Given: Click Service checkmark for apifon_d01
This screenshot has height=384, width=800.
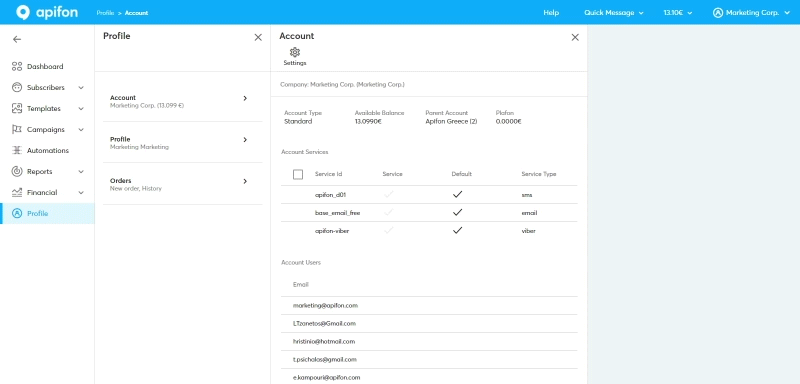Looking at the screenshot, I should pyautogui.click(x=389, y=194).
